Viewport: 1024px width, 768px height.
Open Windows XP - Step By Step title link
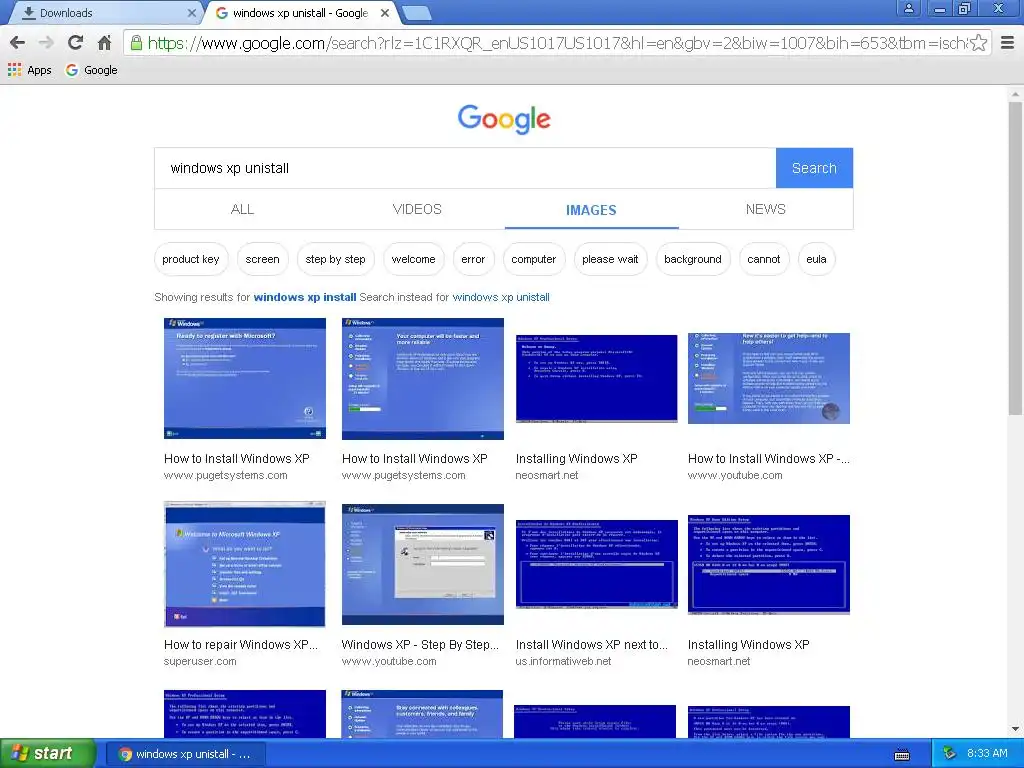tap(420, 645)
